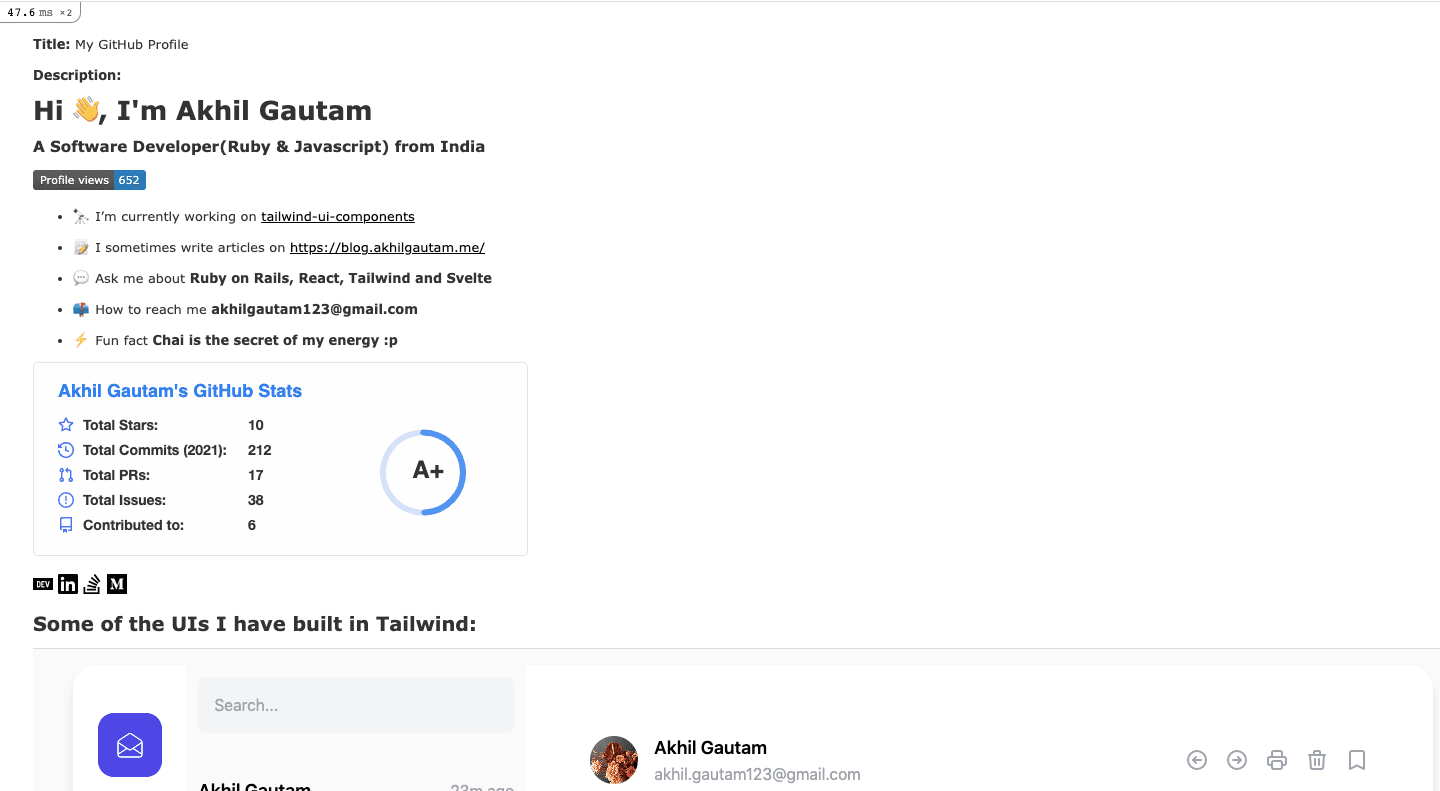Screen dimensions: 1440x791
Task: Click the GitHub Stats card title
Action: pyautogui.click(x=180, y=391)
